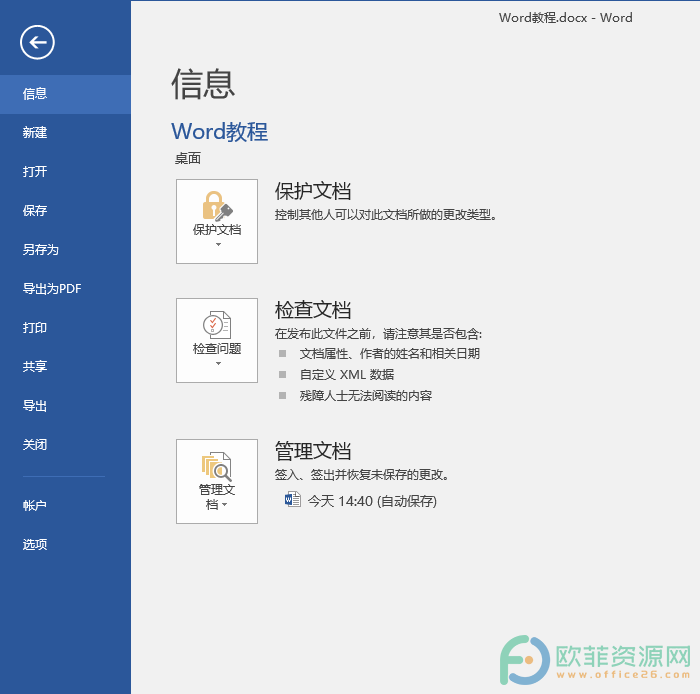700x694 pixels.
Task: Expand the 管理文档 dropdown arrow
Action: click(x=225, y=504)
